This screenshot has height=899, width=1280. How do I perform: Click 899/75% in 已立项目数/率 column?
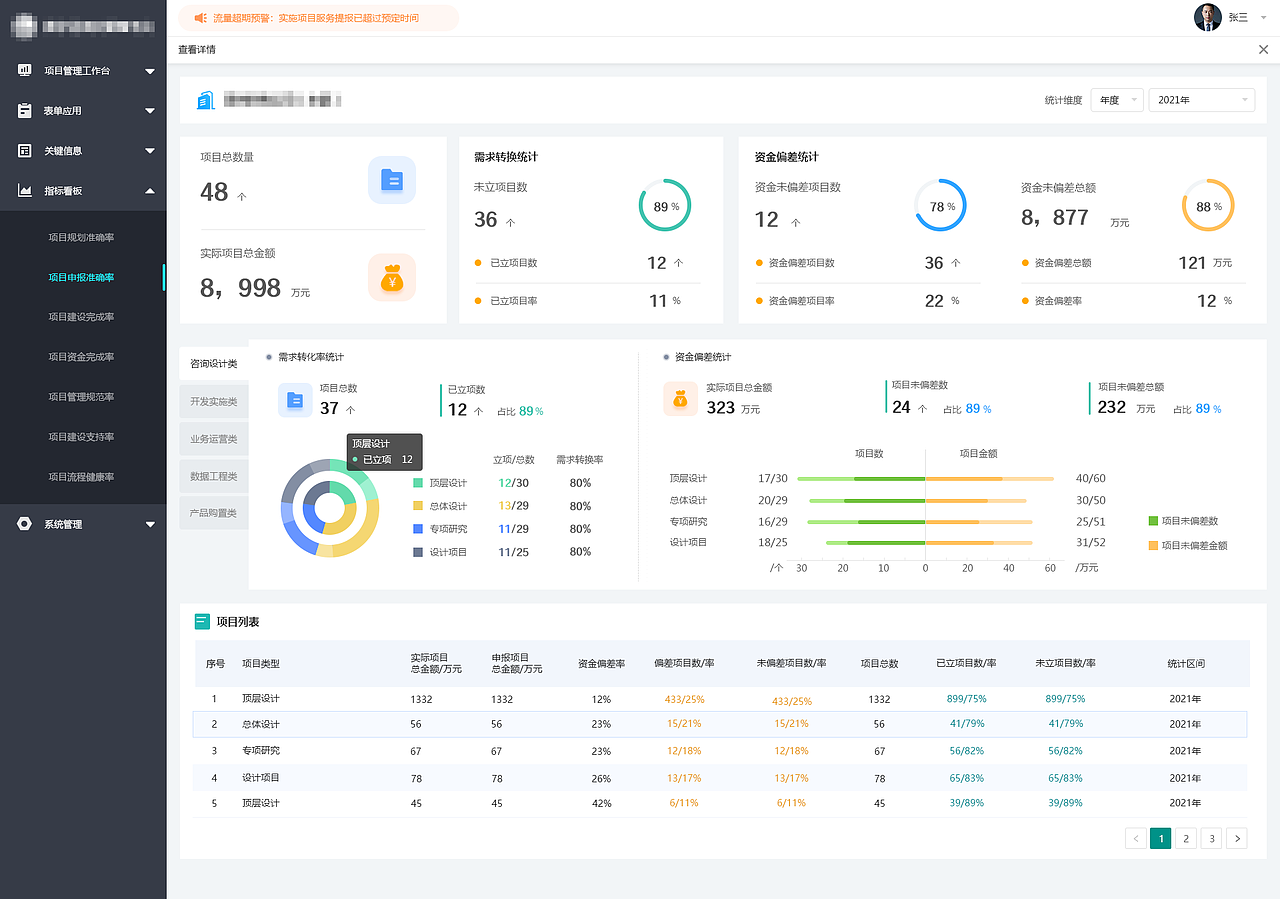[x=967, y=699]
